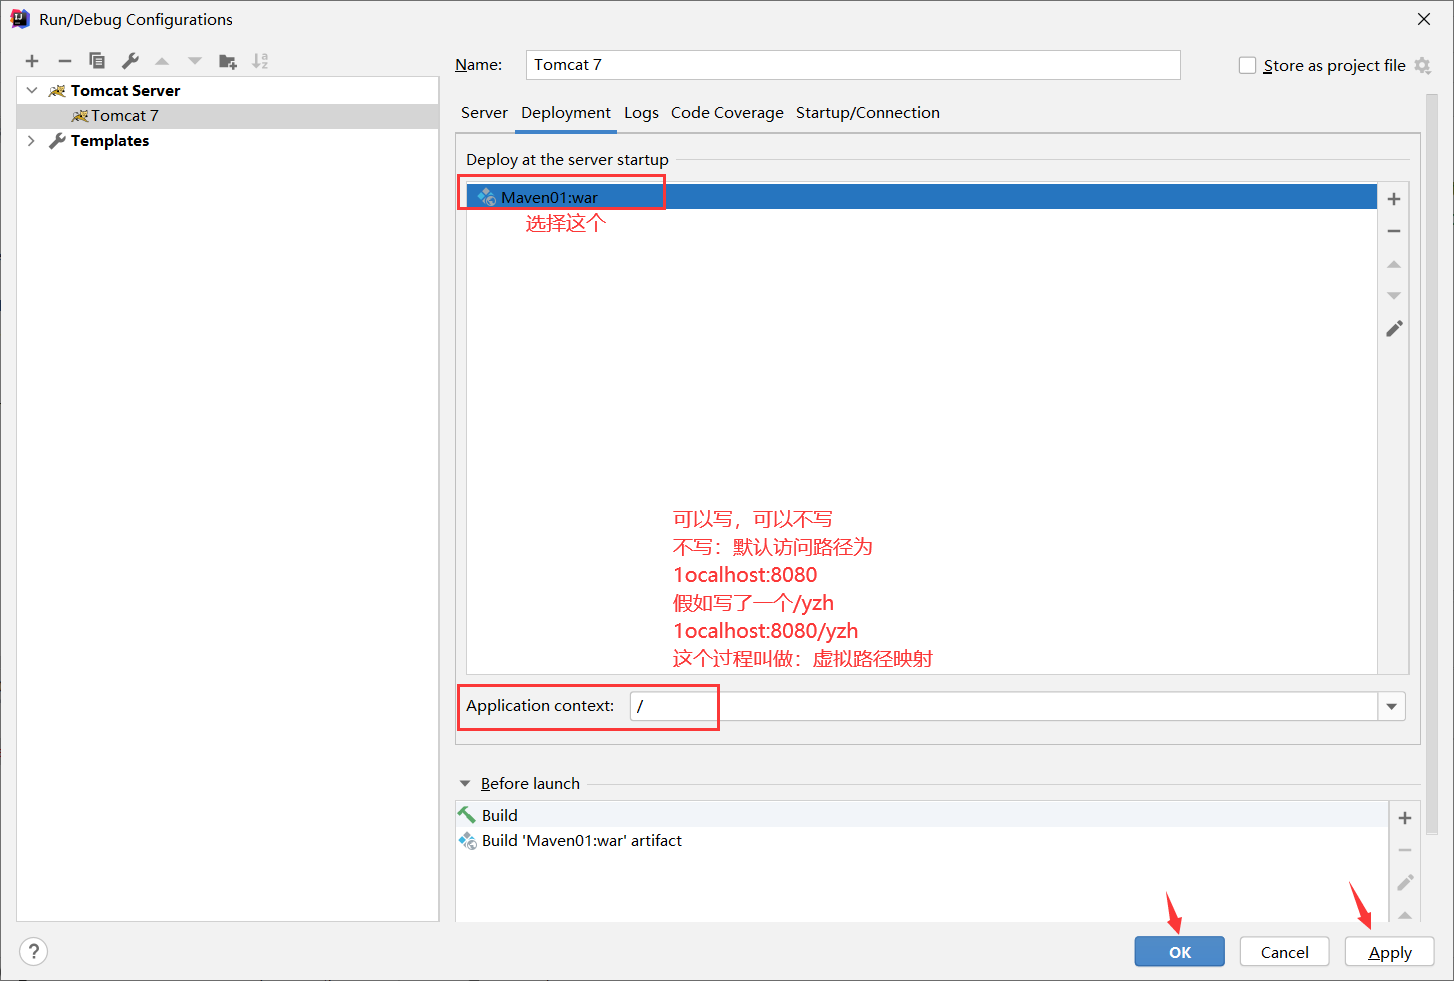1454x981 pixels.
Task: Open the Startup/Connection tab
Action: coord(868,113)
